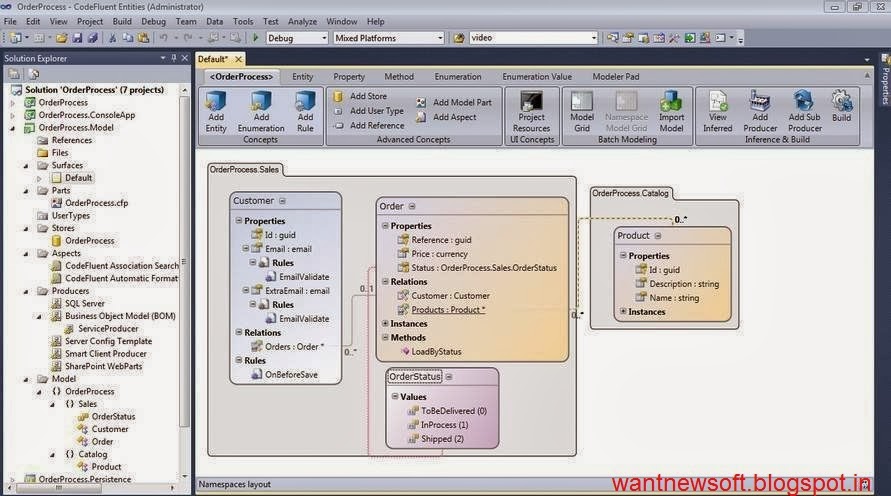Select SQL Server producer node
This screenshot has height=496, width=891.
click(x=85, y=303)
